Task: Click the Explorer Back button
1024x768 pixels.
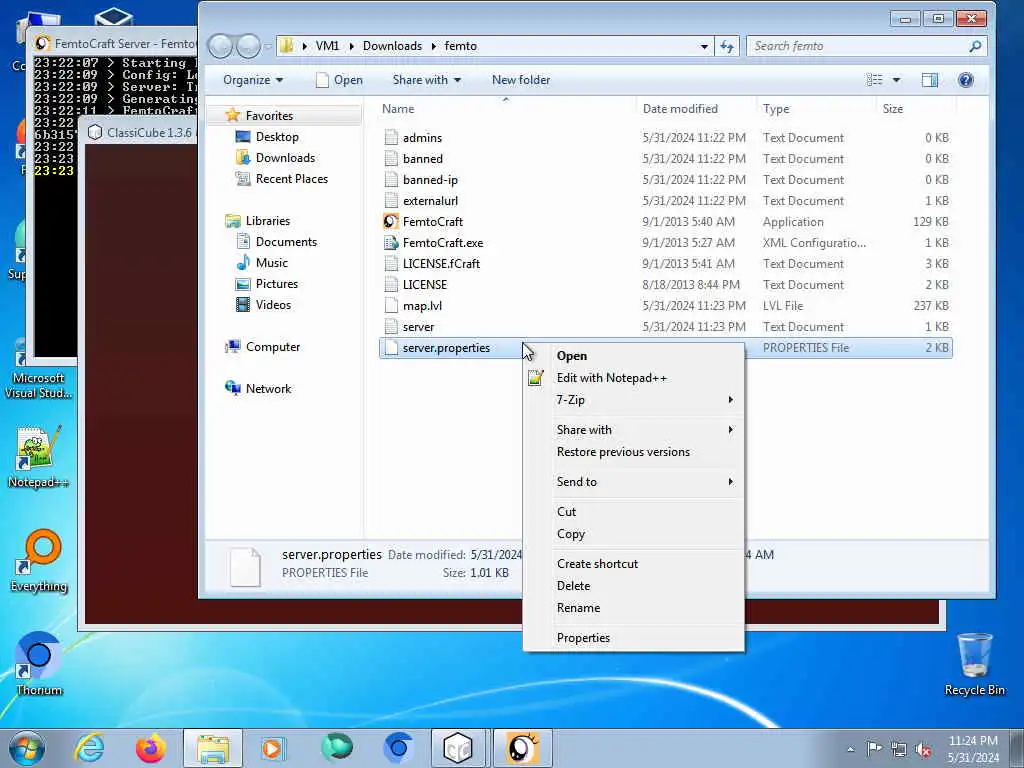Action: (x=221, y=46)
